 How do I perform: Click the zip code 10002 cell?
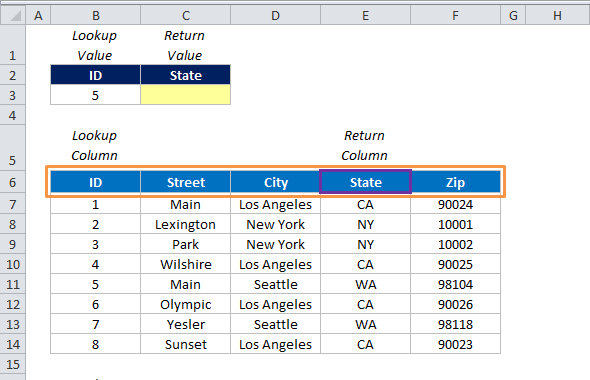(x=455, y=244)
